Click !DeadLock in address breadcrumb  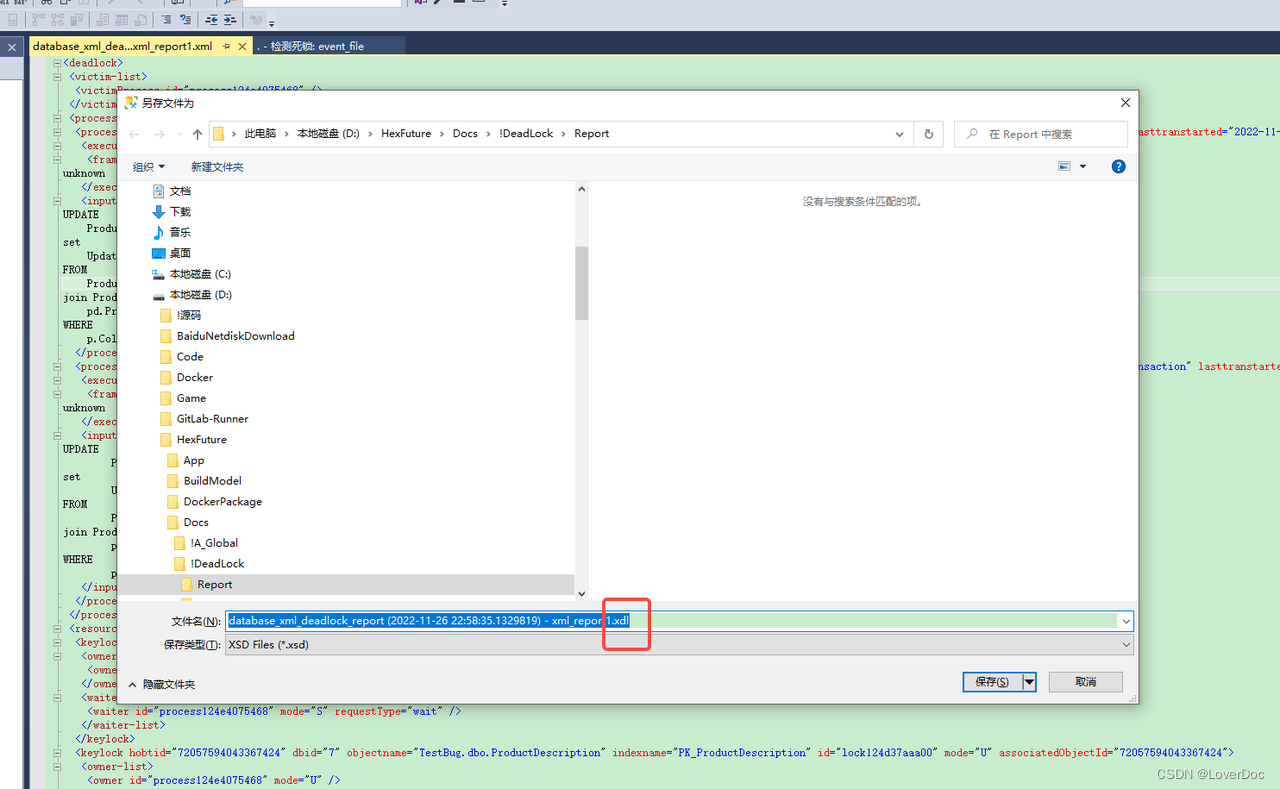click(x=526, y=134)
